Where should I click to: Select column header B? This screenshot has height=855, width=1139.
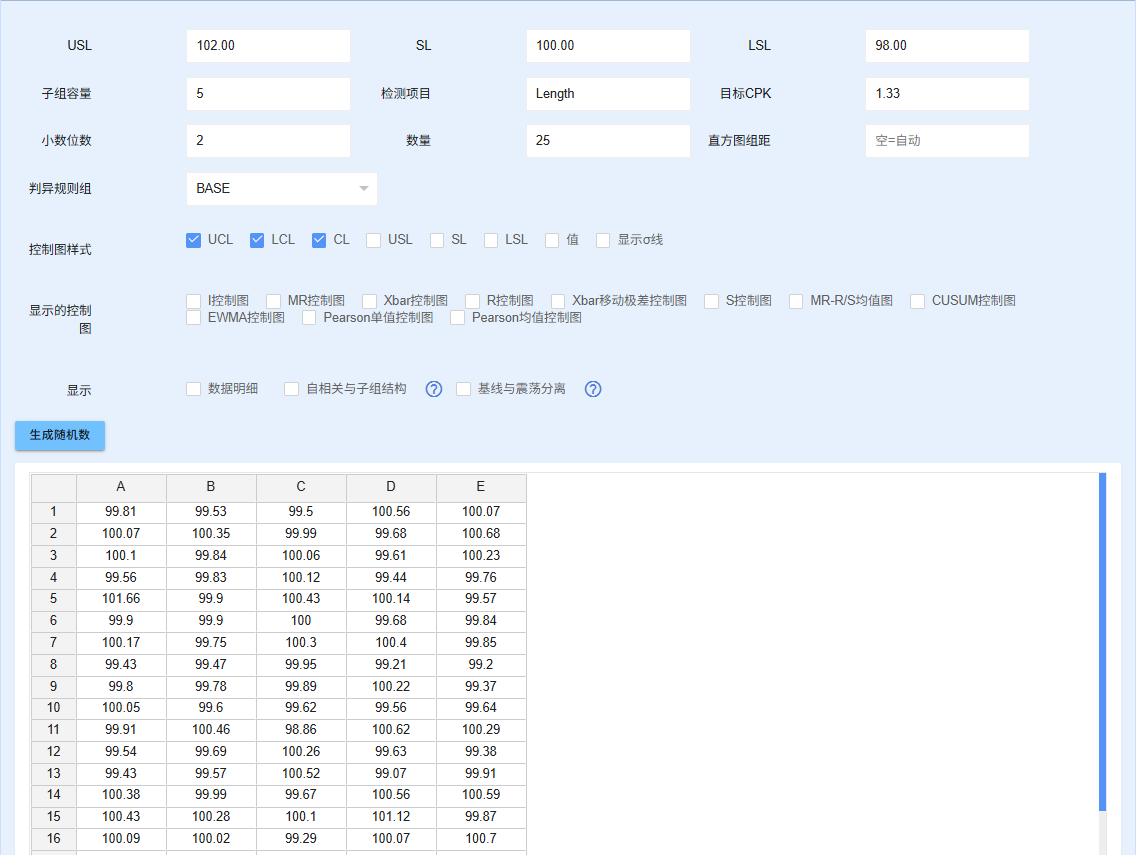coord(211,487)
